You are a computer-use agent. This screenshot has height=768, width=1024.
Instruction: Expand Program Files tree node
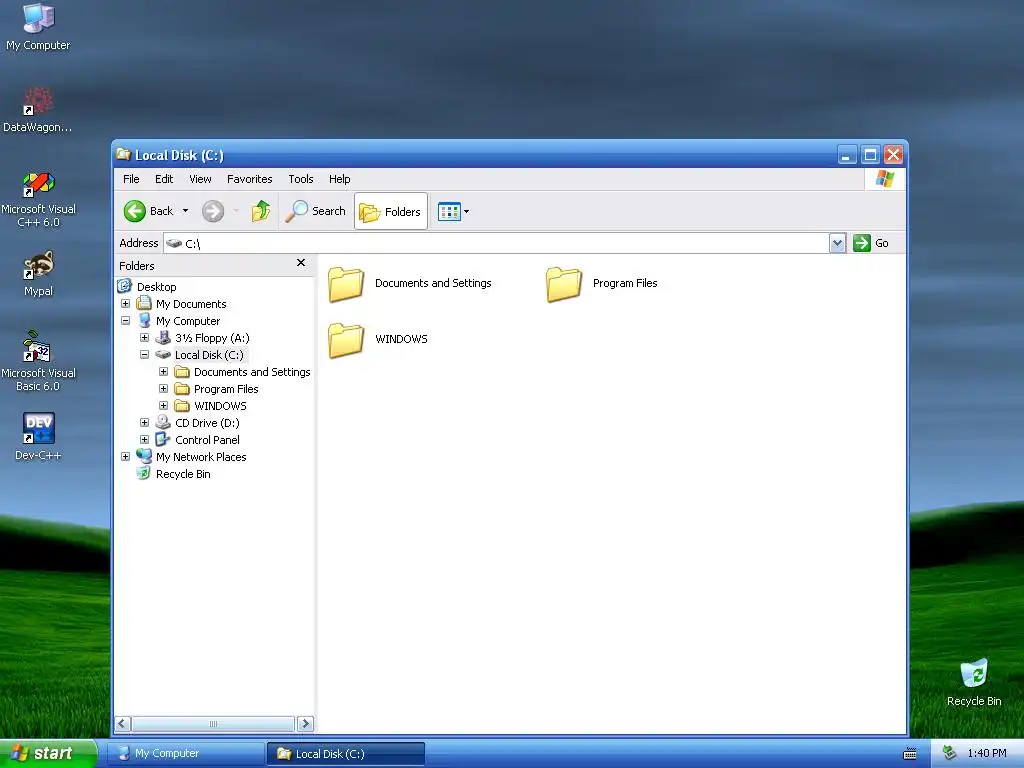click(163, 389)
